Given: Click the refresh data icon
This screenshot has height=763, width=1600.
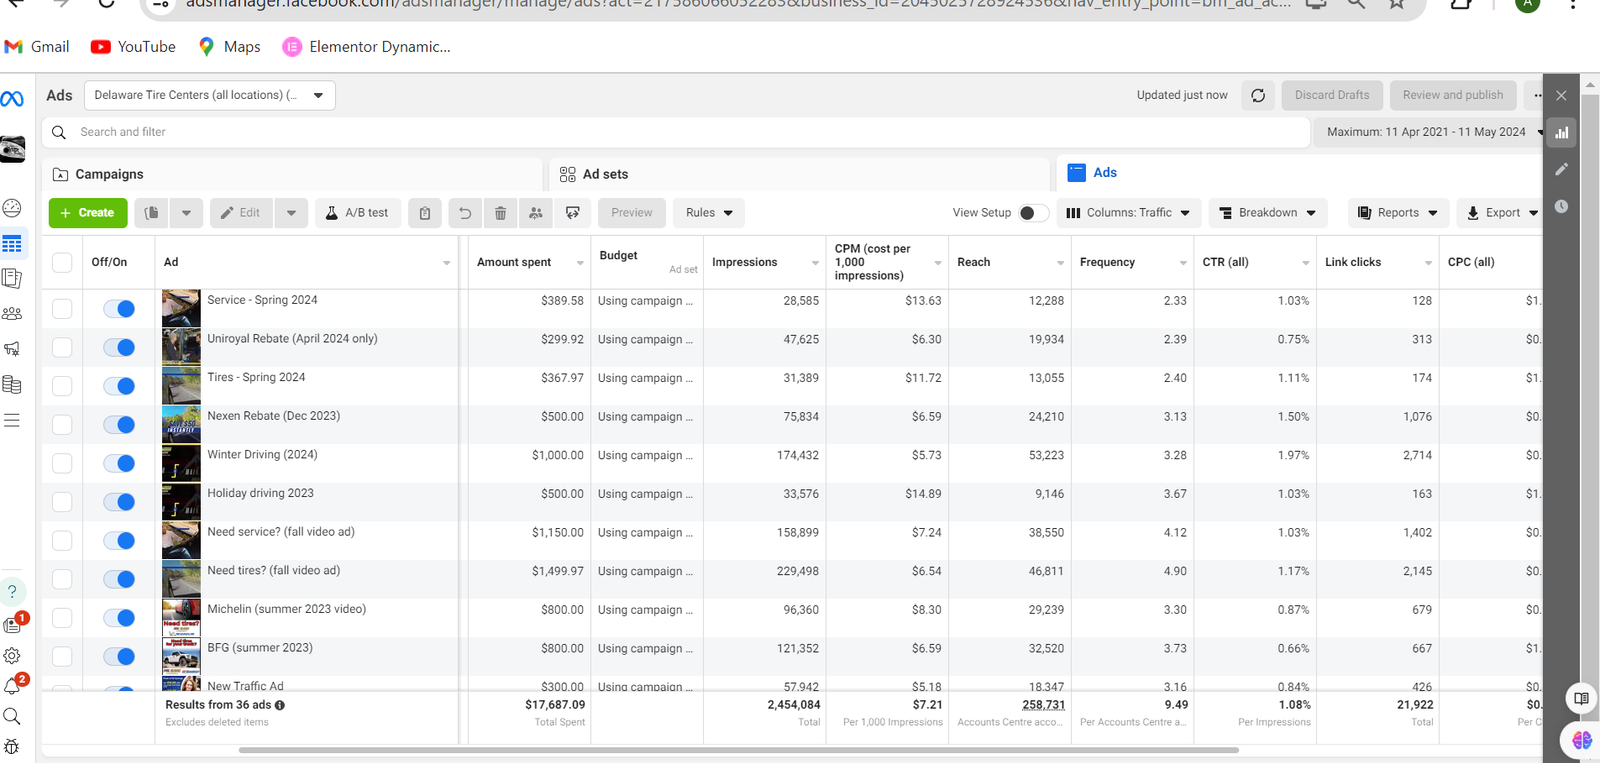Looking at the screenshot, I should [x=1258, y=95].
